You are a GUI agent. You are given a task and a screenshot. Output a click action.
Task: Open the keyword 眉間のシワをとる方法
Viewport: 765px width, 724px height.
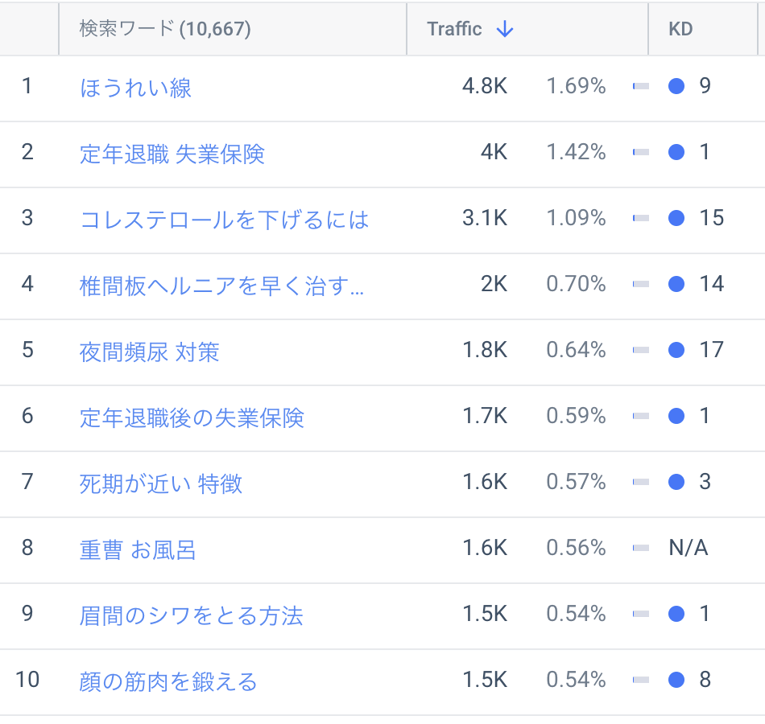click(x=191, y=616)
